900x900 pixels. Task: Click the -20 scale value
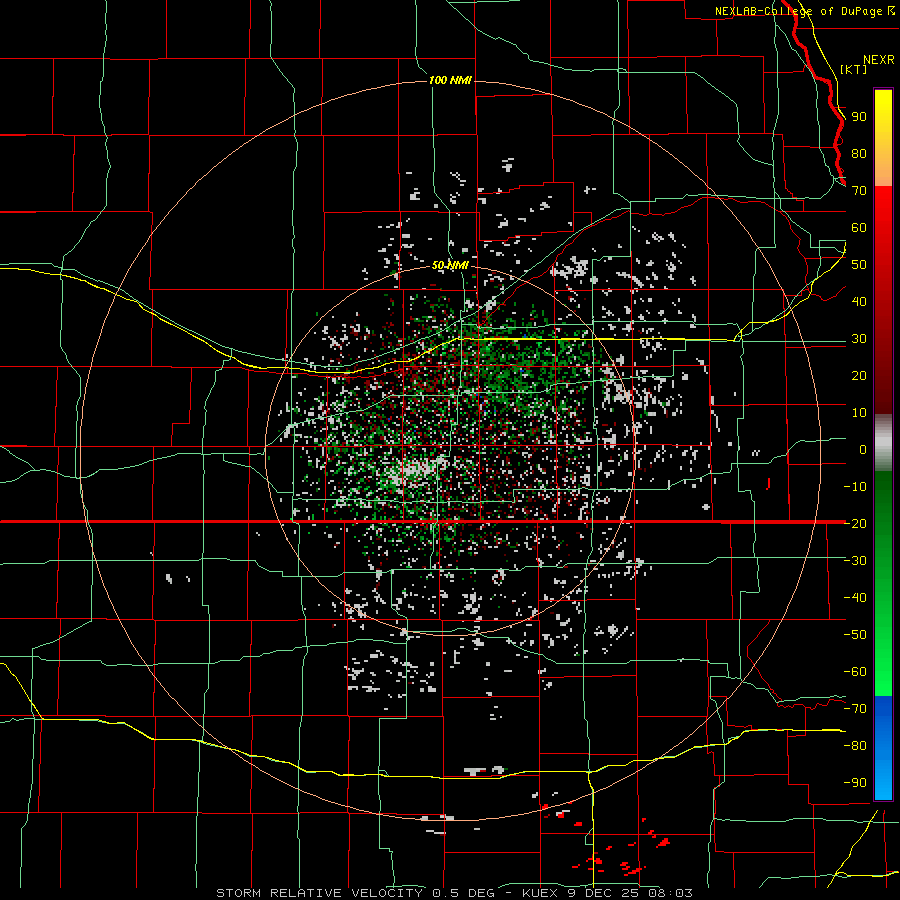[x=855, y=524]
